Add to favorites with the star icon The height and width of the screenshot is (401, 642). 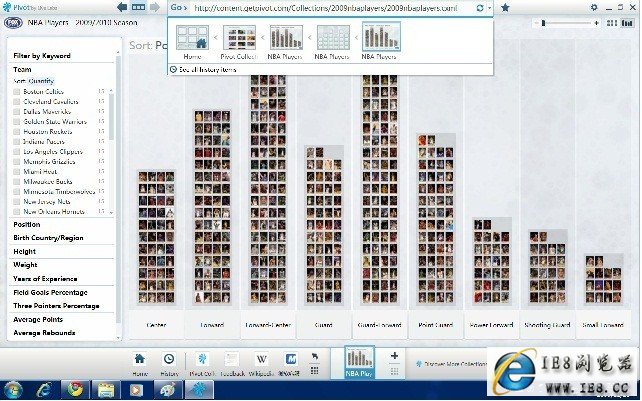point(505,7)
